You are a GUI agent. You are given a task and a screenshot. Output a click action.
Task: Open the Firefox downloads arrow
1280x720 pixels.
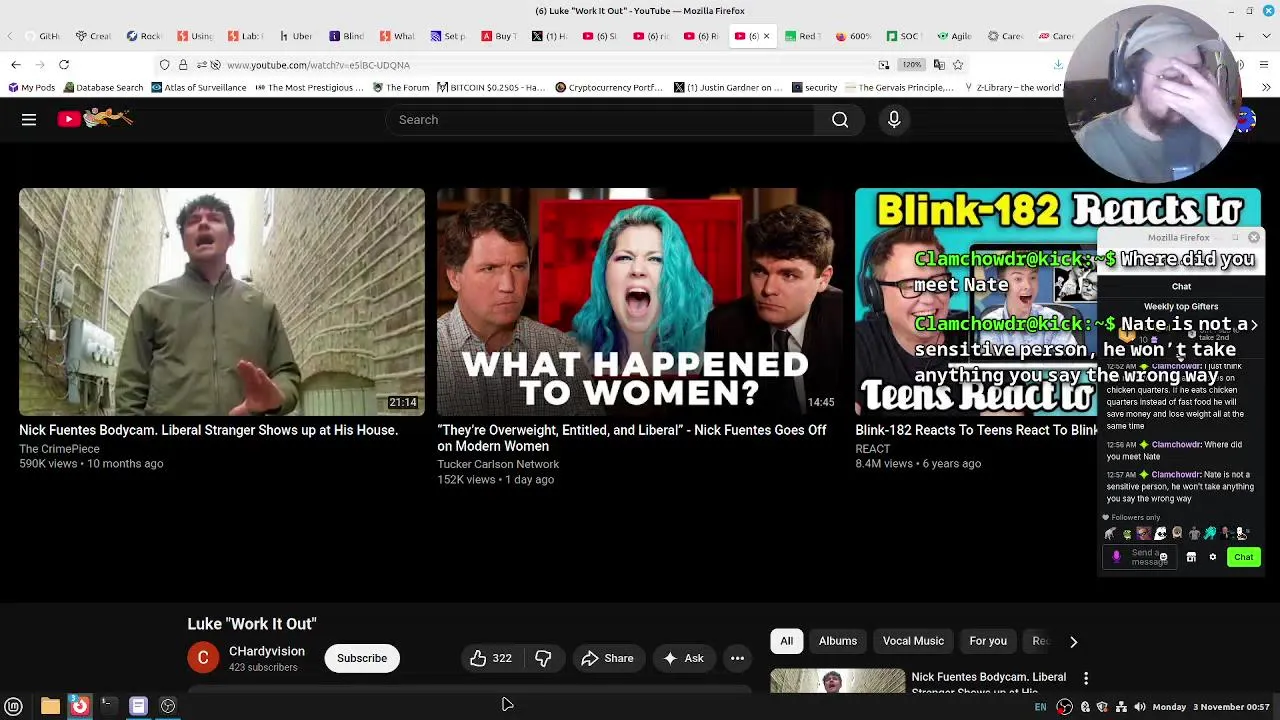(x=1058, y=65)
